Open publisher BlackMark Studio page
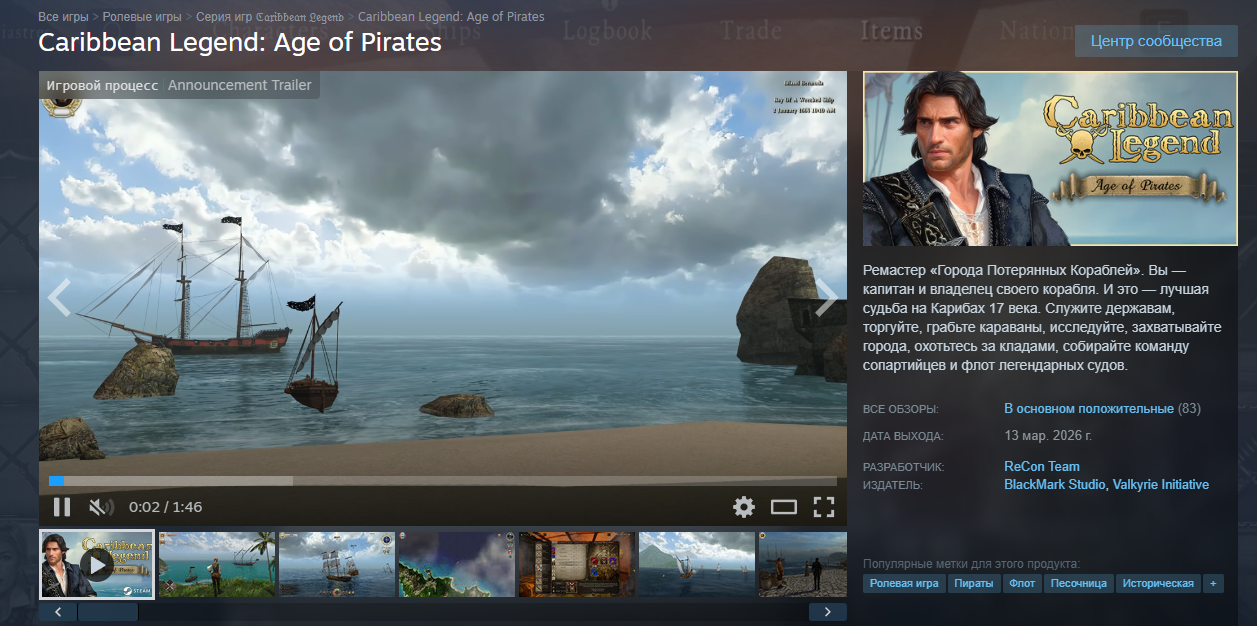1257x626 pixels. 1054,485
